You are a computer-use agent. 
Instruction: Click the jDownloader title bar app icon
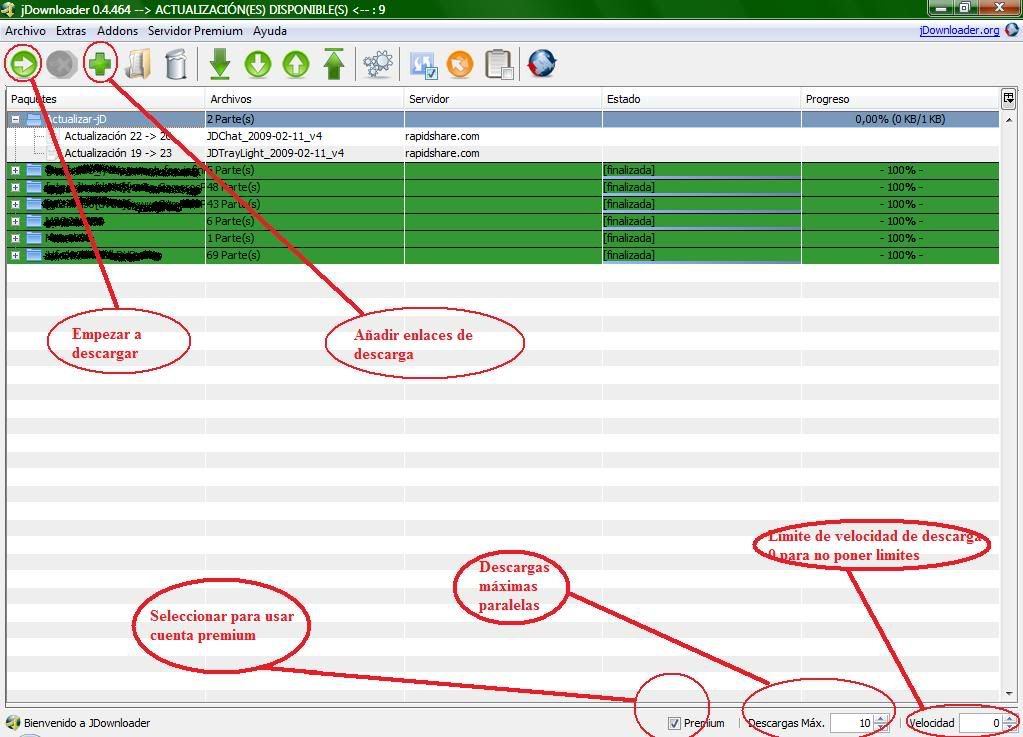coord(8,8)
